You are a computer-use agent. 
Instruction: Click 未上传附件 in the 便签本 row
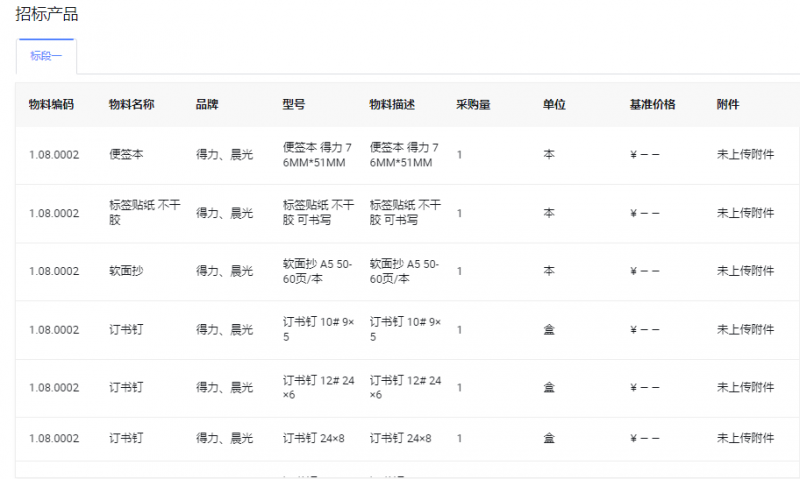tap(745, 155)
